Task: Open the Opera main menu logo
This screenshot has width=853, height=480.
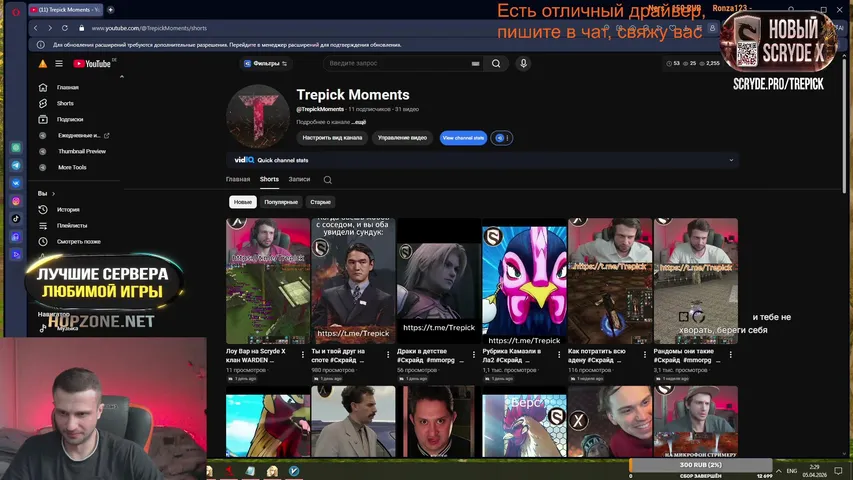Action: tap(16, 11)
